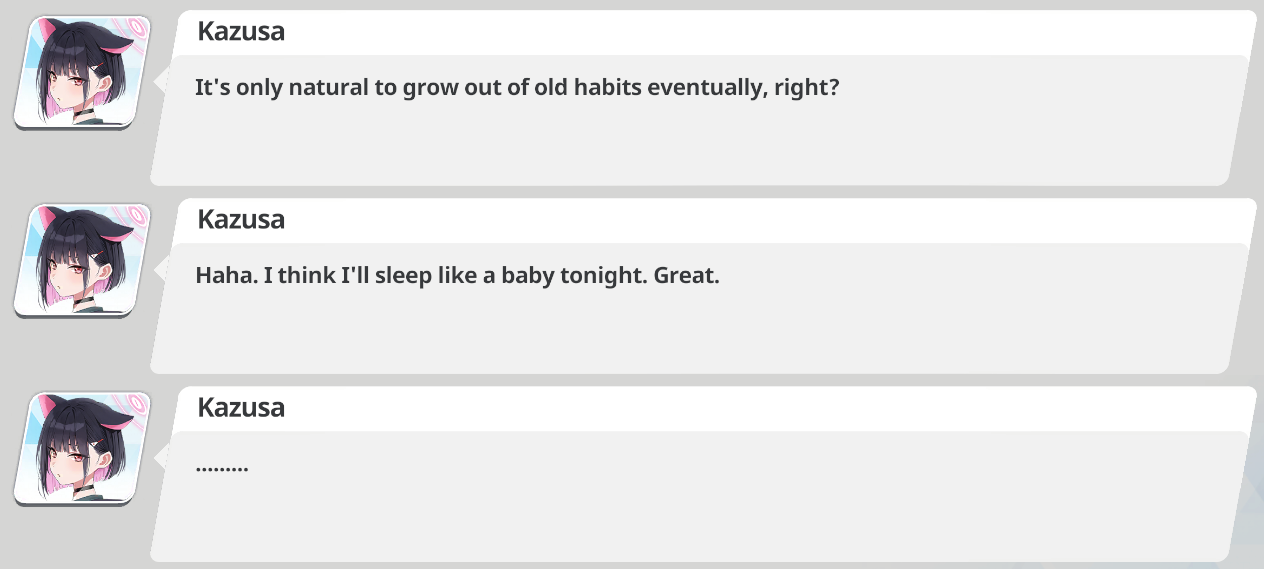Select the '.........' message text
1264x569 pixels.
point(222,467)
